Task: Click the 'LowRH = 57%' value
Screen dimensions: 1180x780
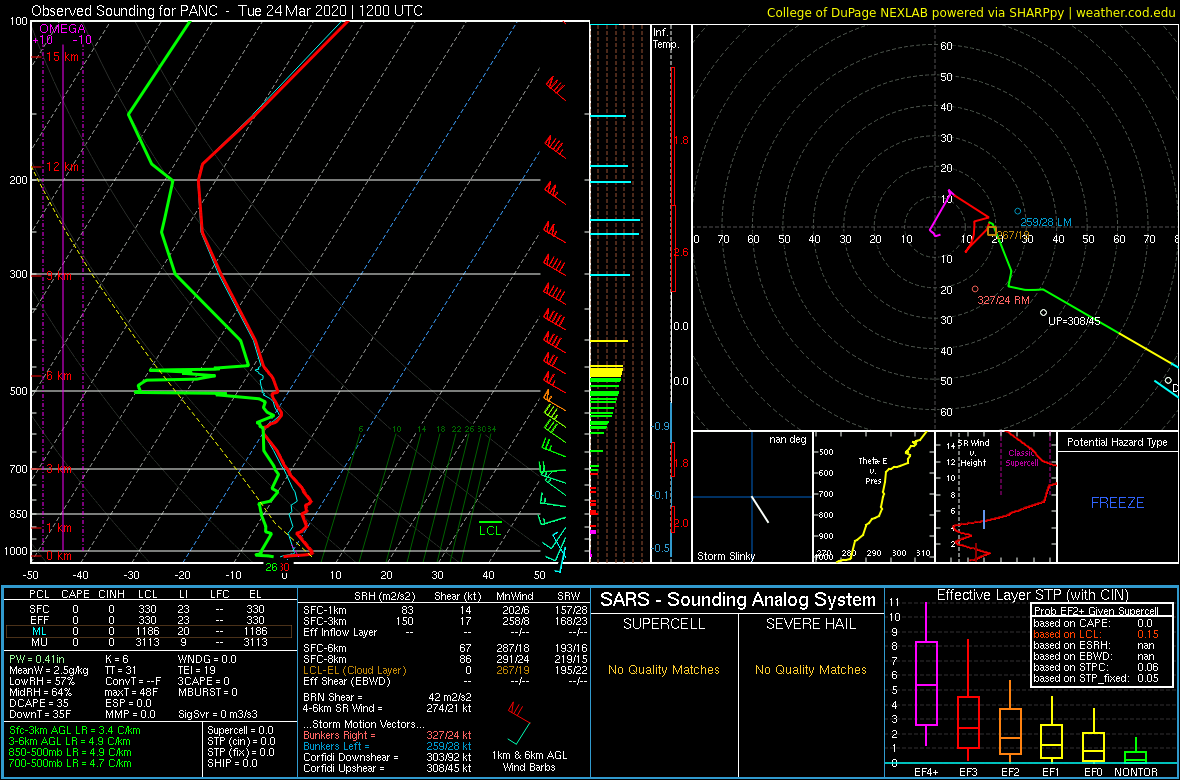Action: [x=42, y=682]
